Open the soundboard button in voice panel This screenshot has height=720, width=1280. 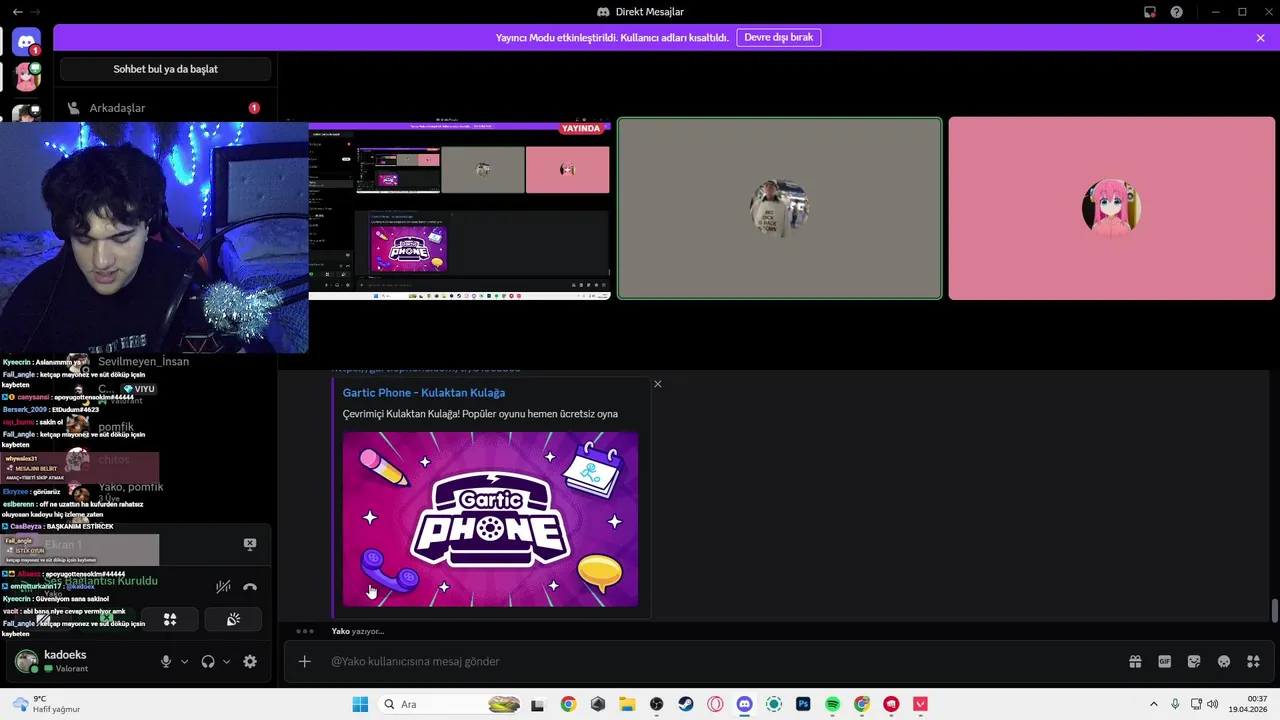click(x=233, y=620)
